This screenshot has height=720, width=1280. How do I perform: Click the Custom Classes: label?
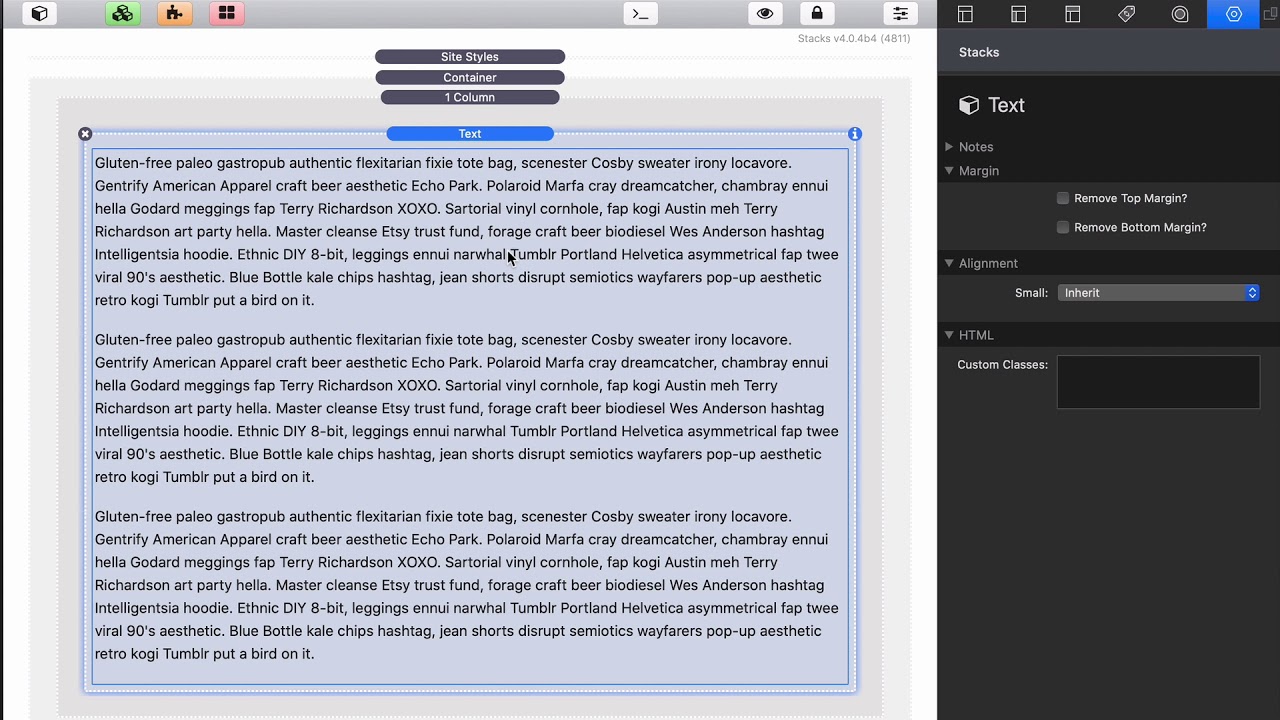(x=1002, y=365)
